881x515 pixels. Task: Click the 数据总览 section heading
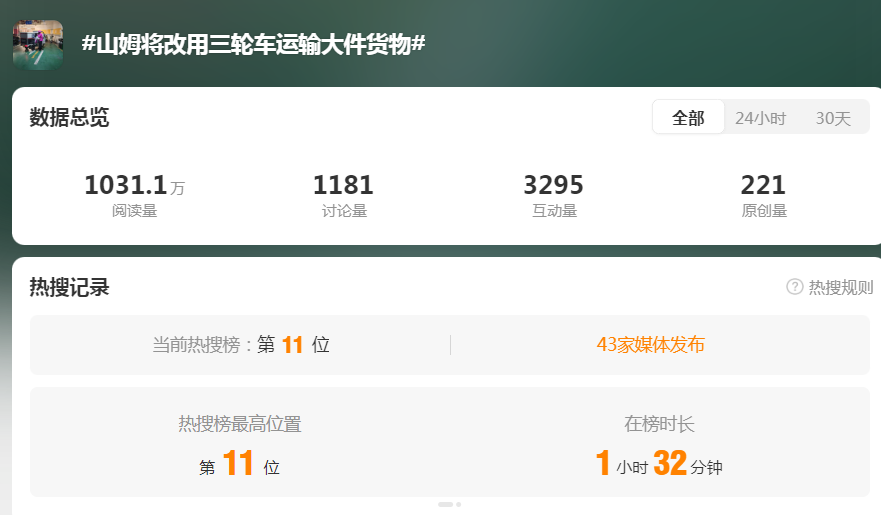click(69, 118)
